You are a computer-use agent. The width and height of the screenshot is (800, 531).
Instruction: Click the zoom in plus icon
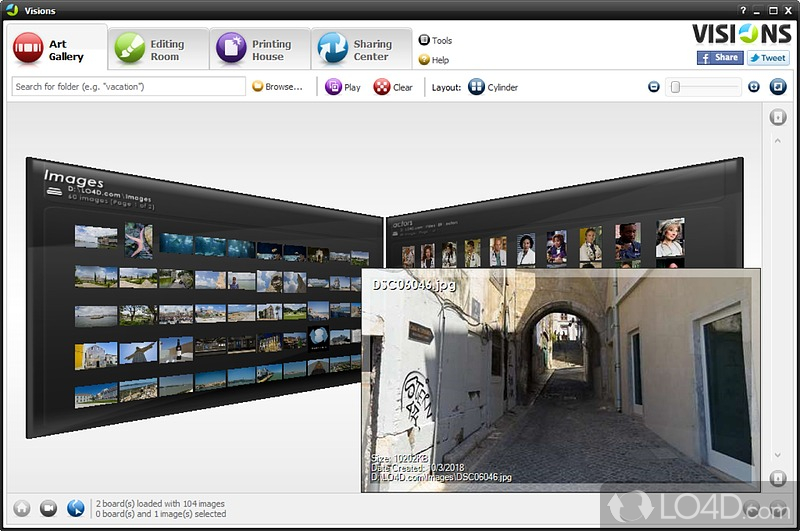coord(754,87)
